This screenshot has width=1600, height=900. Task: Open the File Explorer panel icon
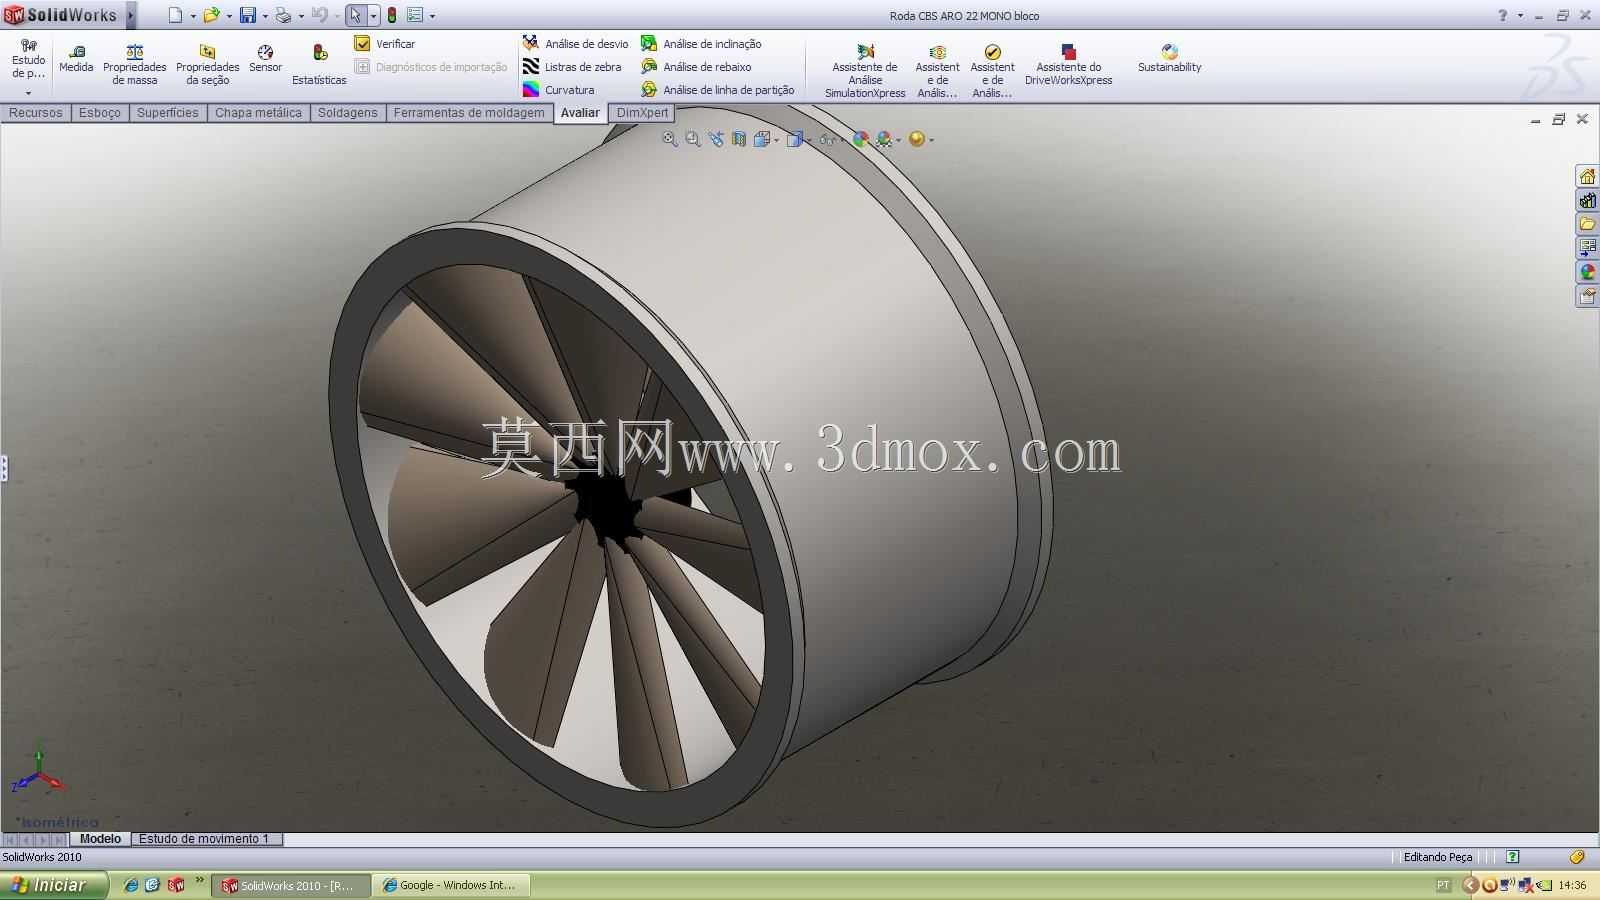[1587, 224]
